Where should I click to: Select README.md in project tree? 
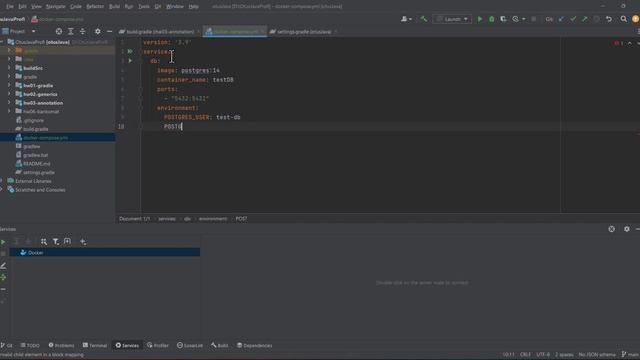(37, 164)
